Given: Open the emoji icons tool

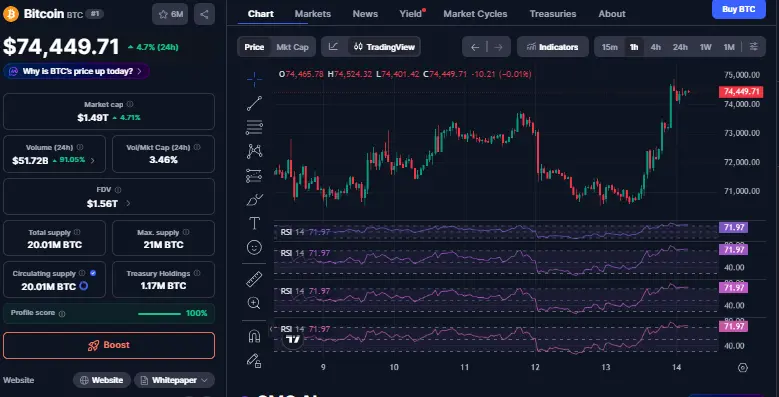Looking at the screenshot, I should (254, 247).
